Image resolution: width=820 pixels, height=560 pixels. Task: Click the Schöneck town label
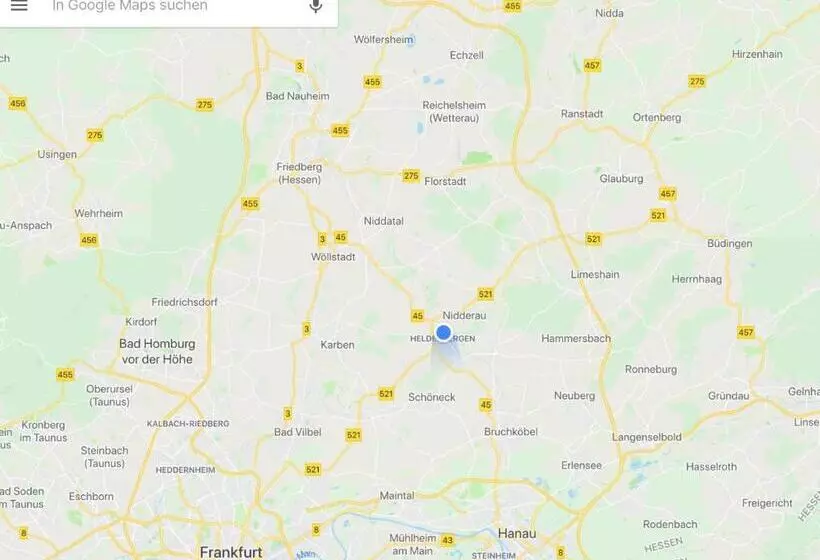(x=431, y=397)
